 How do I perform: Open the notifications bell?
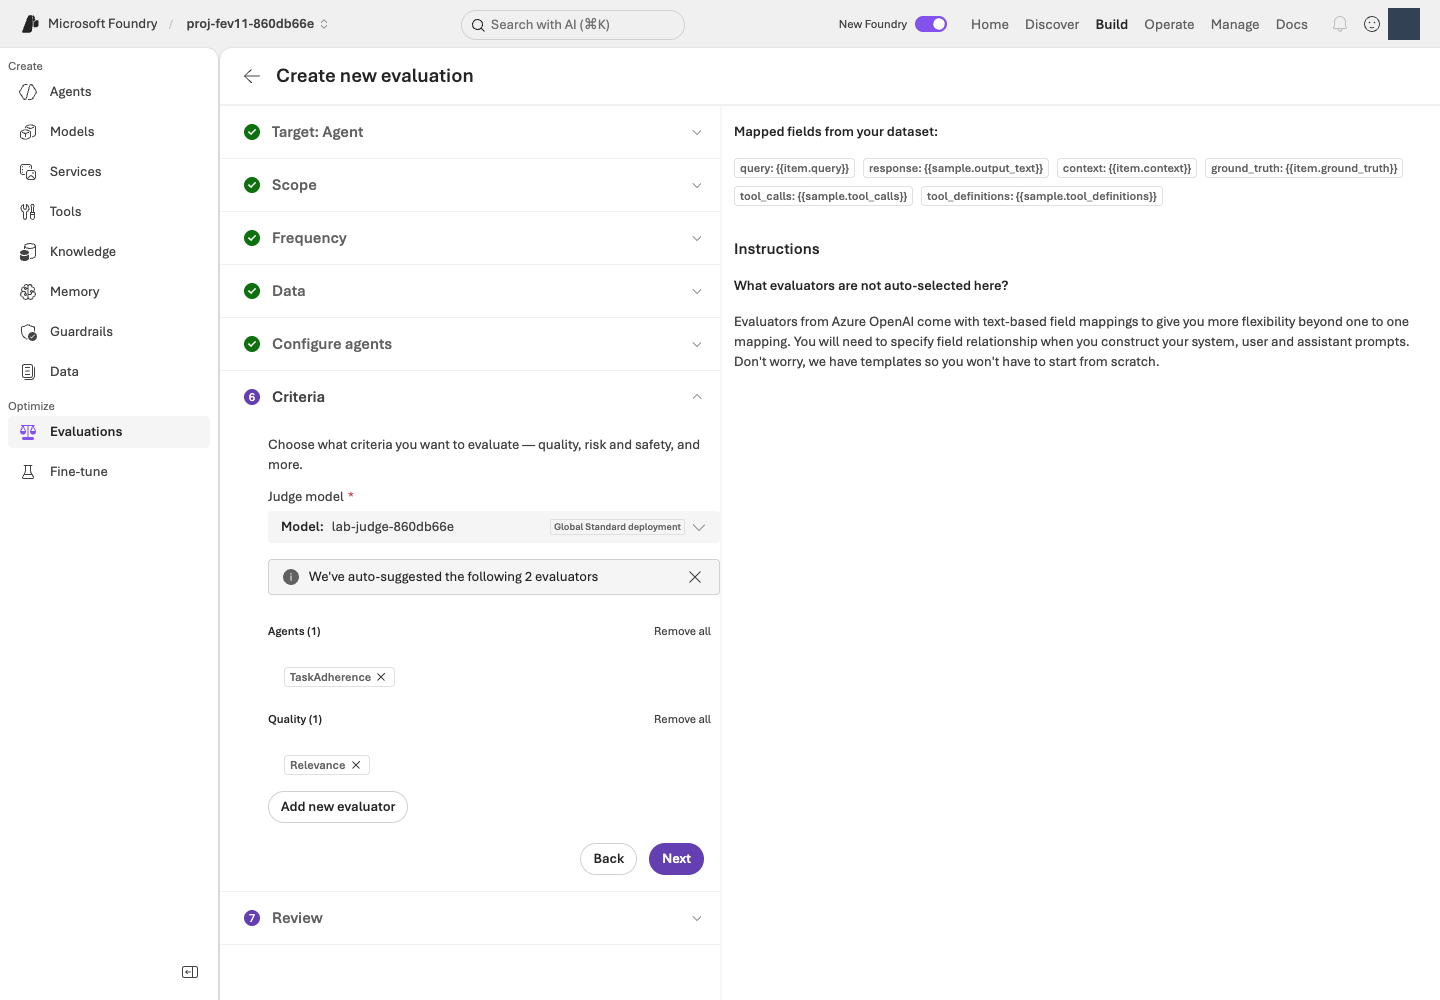tap(1340, 24)
